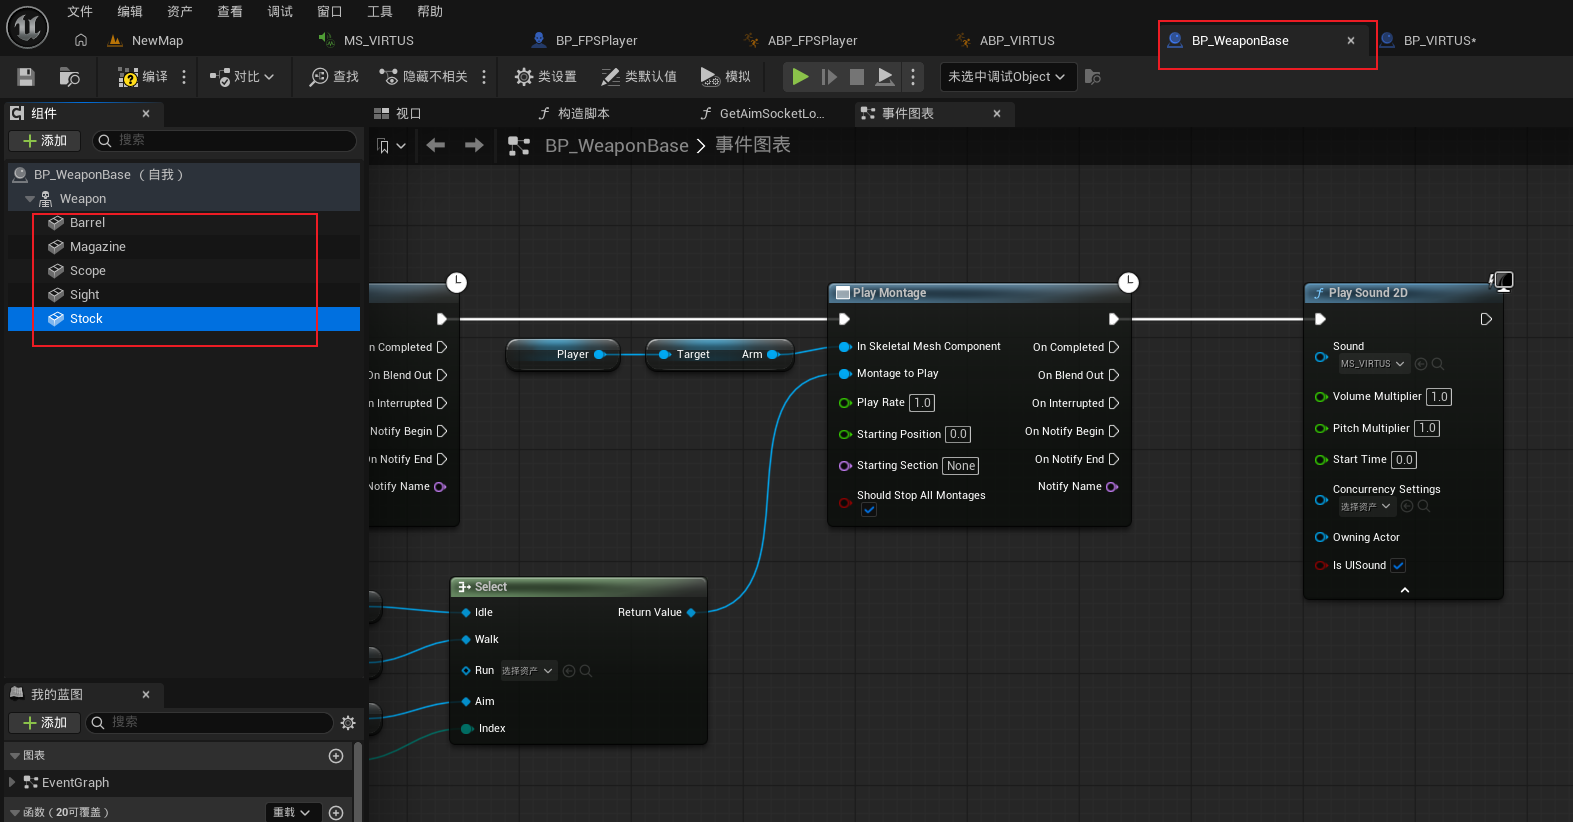Close the 事件图表 graph tab
The image size is (1573, 822).
click(x=997, y=114)
